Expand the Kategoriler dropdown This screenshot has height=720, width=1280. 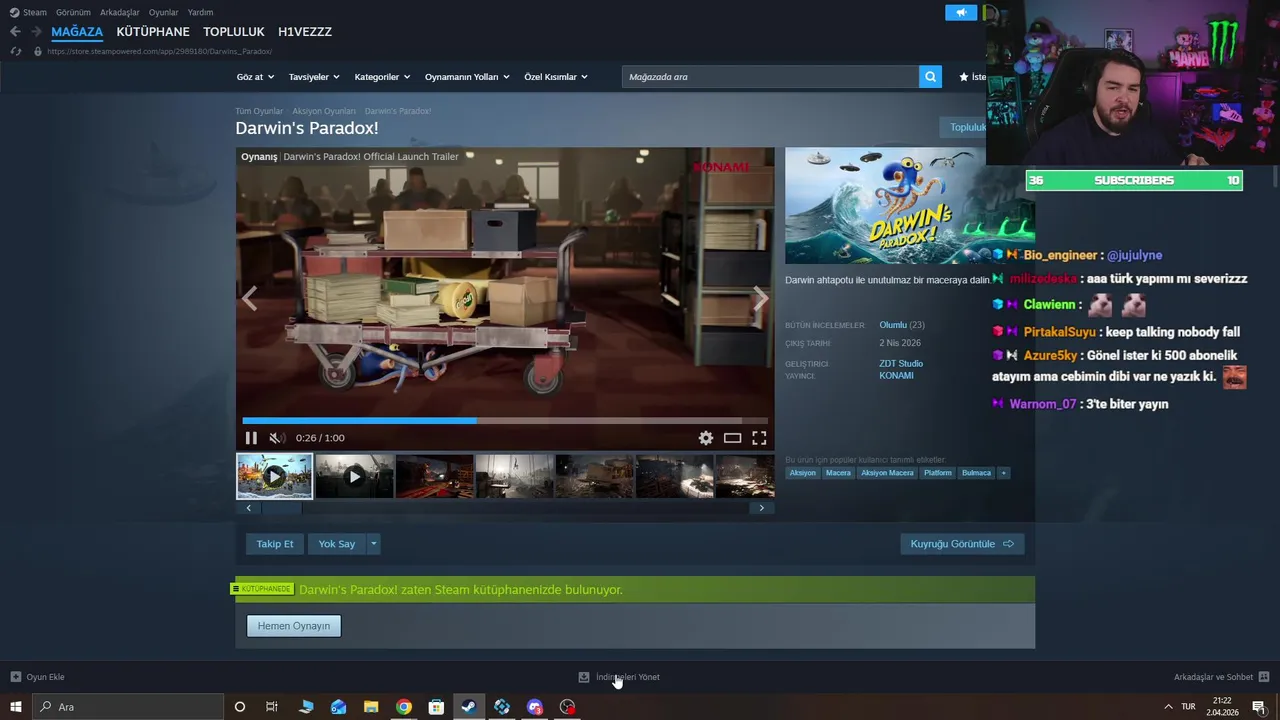[382, 77]
